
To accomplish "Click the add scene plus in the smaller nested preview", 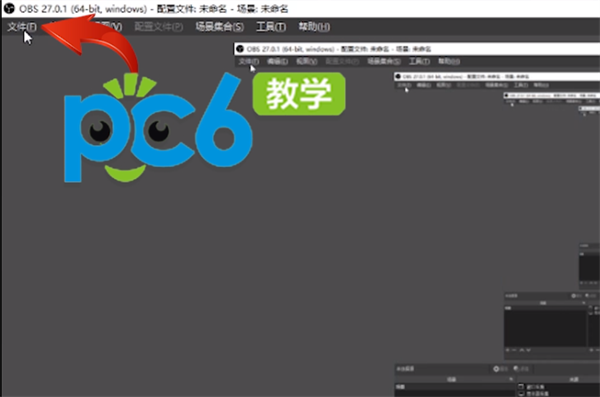I will (x=508, y=350).
